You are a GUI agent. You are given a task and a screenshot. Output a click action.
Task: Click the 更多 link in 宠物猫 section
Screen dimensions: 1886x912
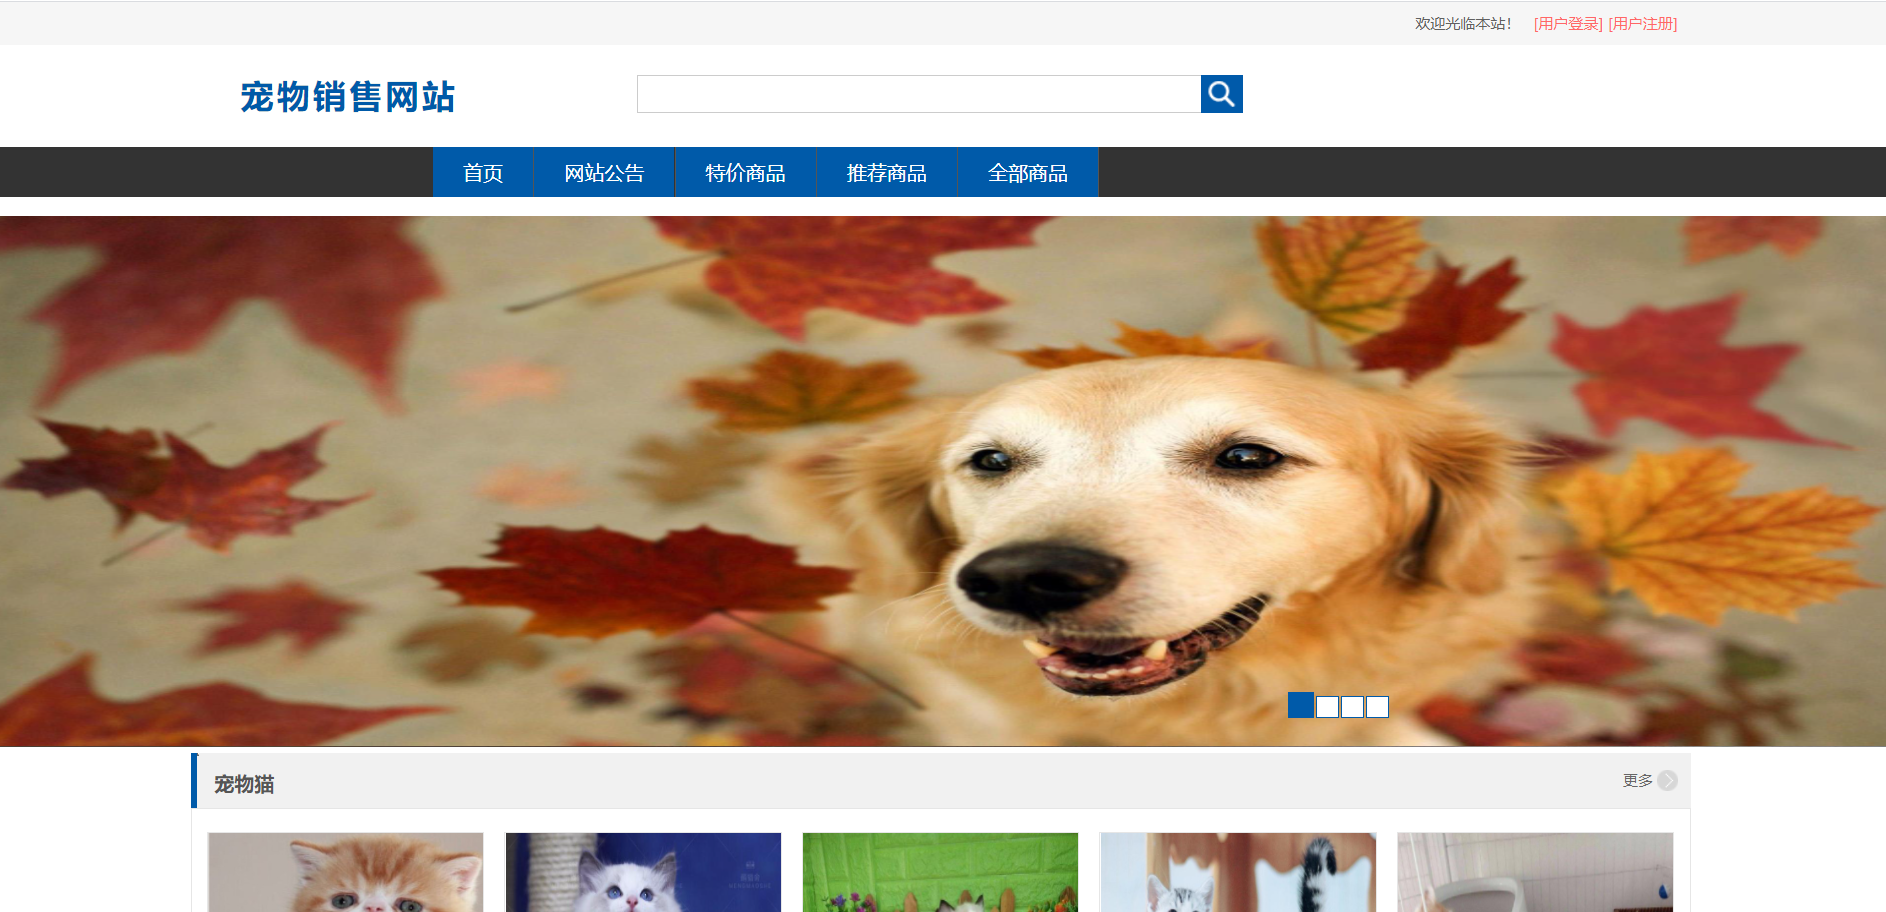(1637, 780)
